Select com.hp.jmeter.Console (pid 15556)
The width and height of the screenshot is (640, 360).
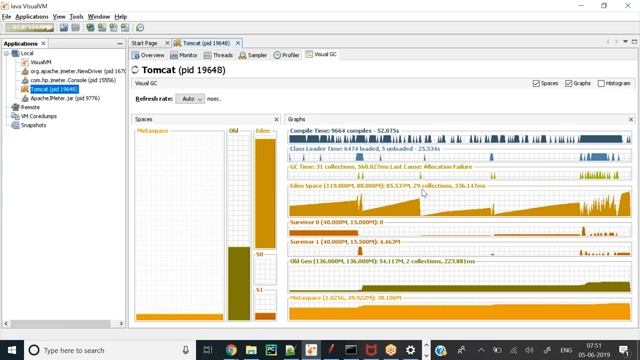point(73,80)
